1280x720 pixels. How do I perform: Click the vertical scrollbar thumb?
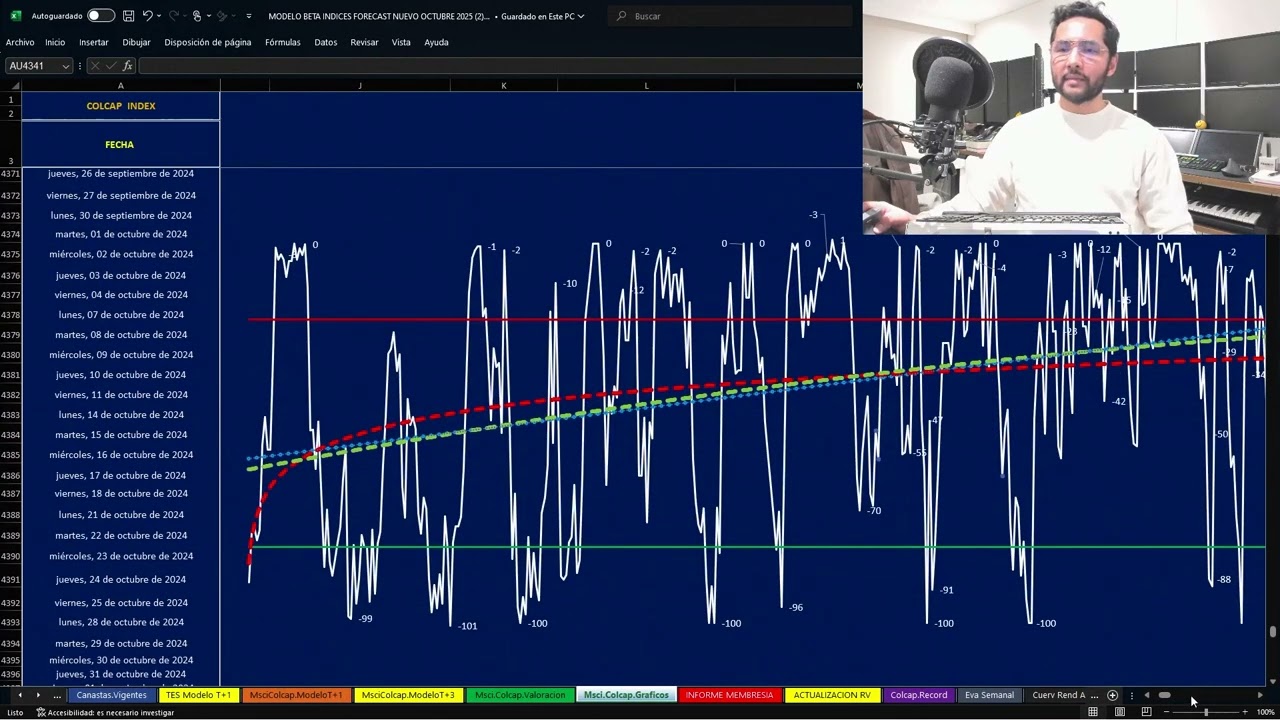coord(1272,632)
